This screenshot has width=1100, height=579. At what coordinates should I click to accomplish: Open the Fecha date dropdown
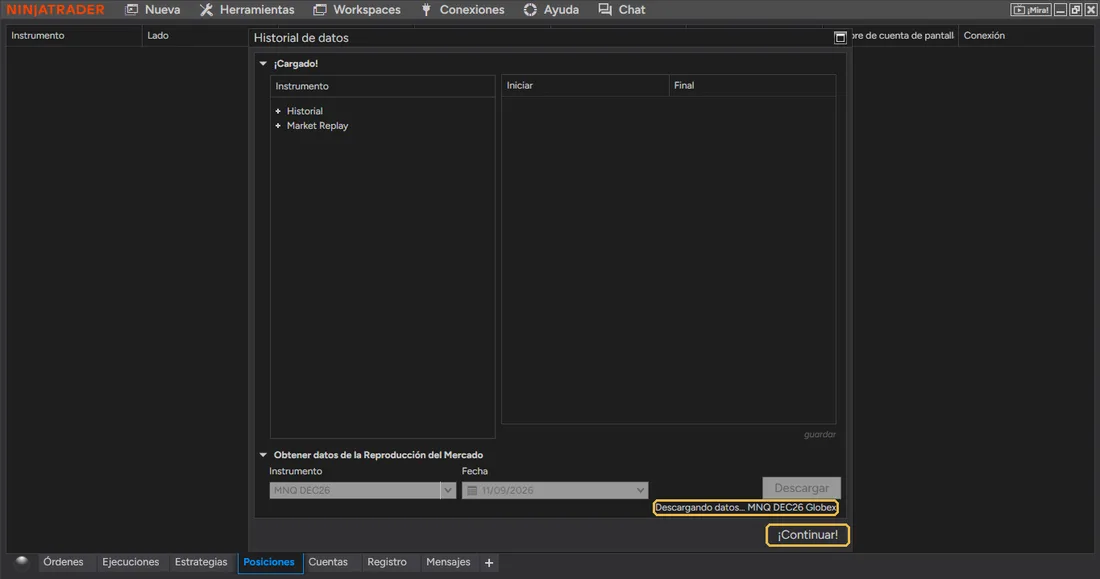coord(640,490)
